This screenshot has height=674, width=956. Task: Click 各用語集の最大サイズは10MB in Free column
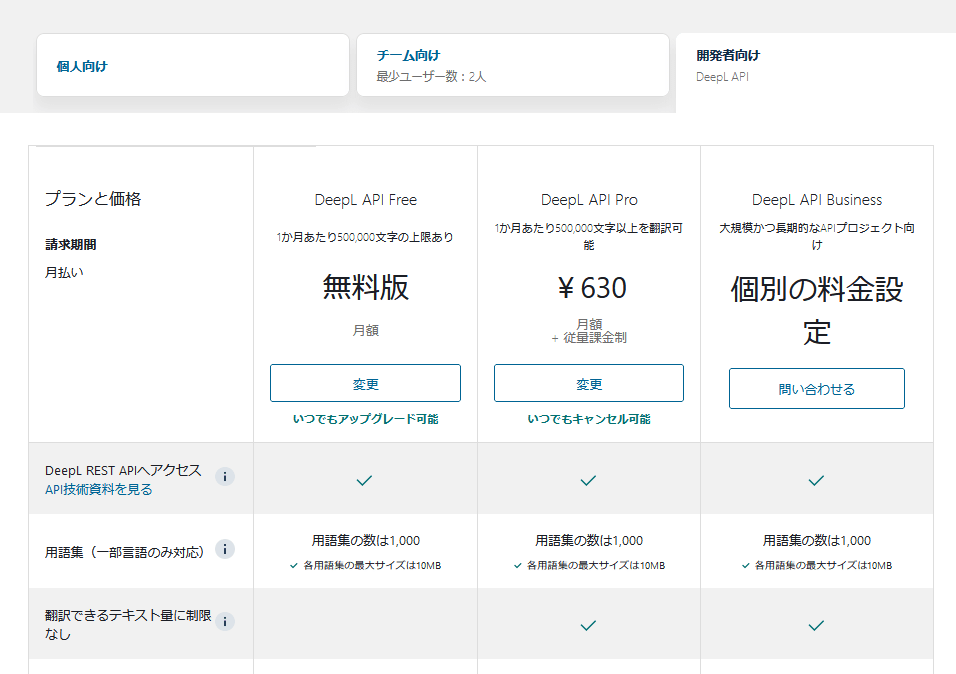point(372,565)
